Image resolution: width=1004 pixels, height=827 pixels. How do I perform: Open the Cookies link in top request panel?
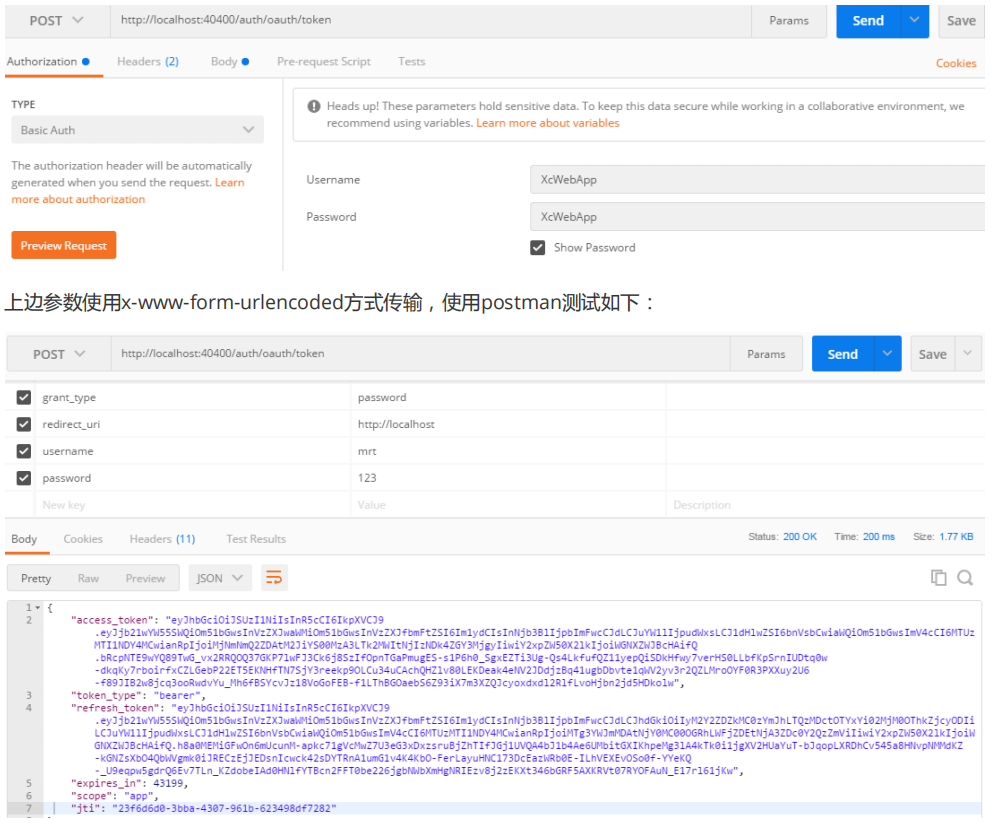point(955,62)
